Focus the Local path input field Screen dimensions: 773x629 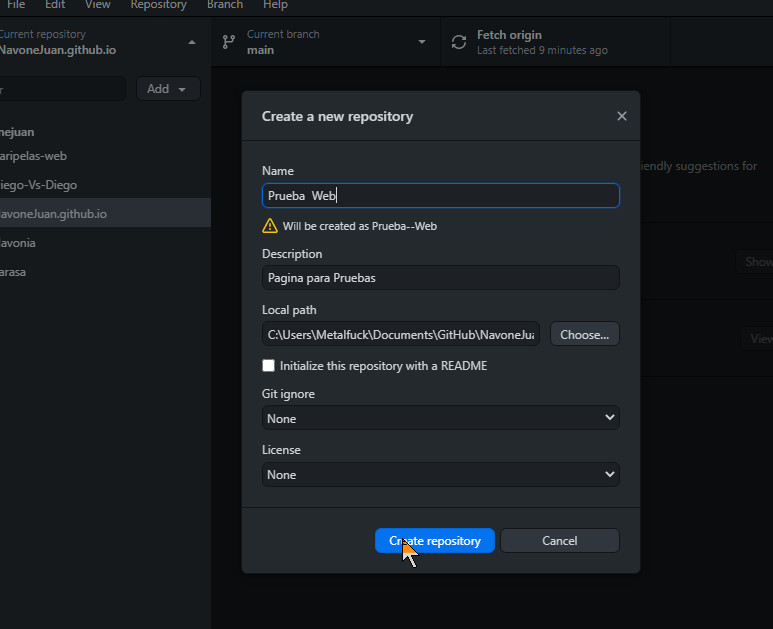coord(401,334)
